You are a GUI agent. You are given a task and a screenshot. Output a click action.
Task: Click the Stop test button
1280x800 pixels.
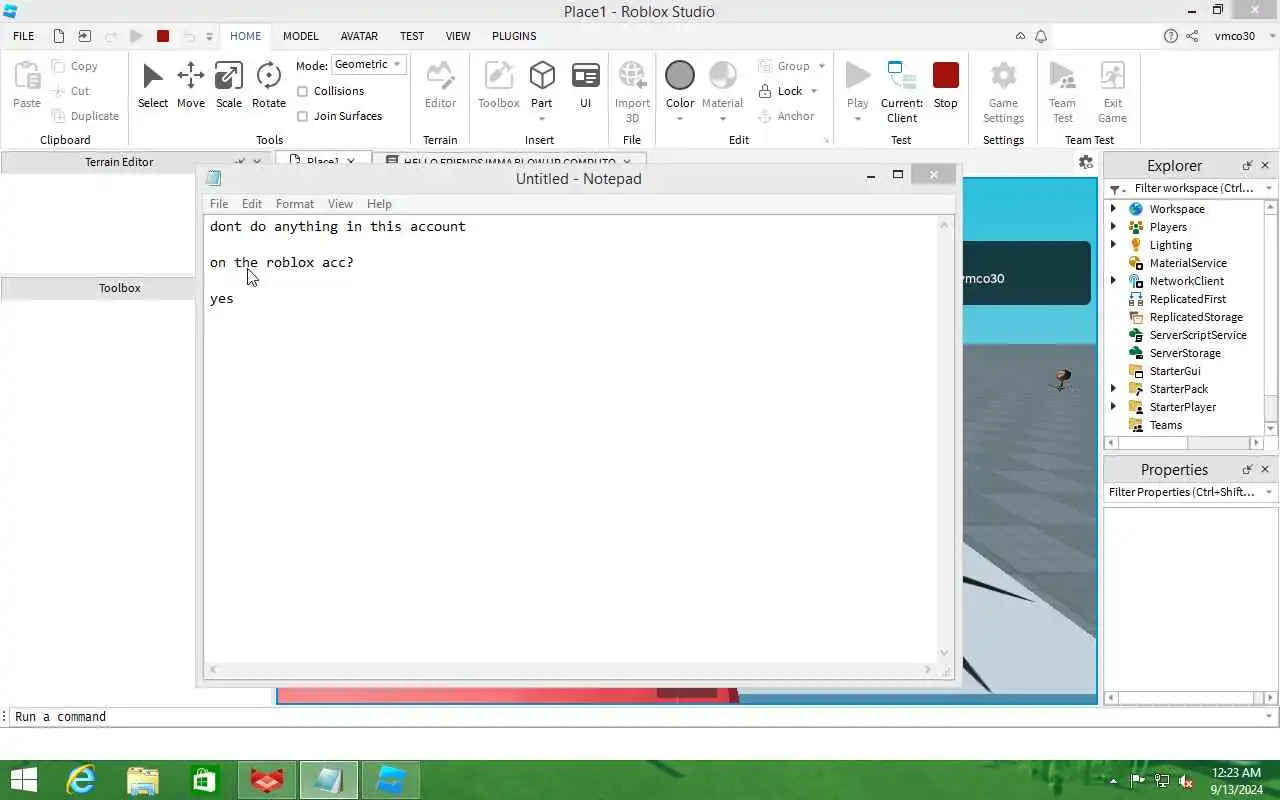(x=945, y=85)
